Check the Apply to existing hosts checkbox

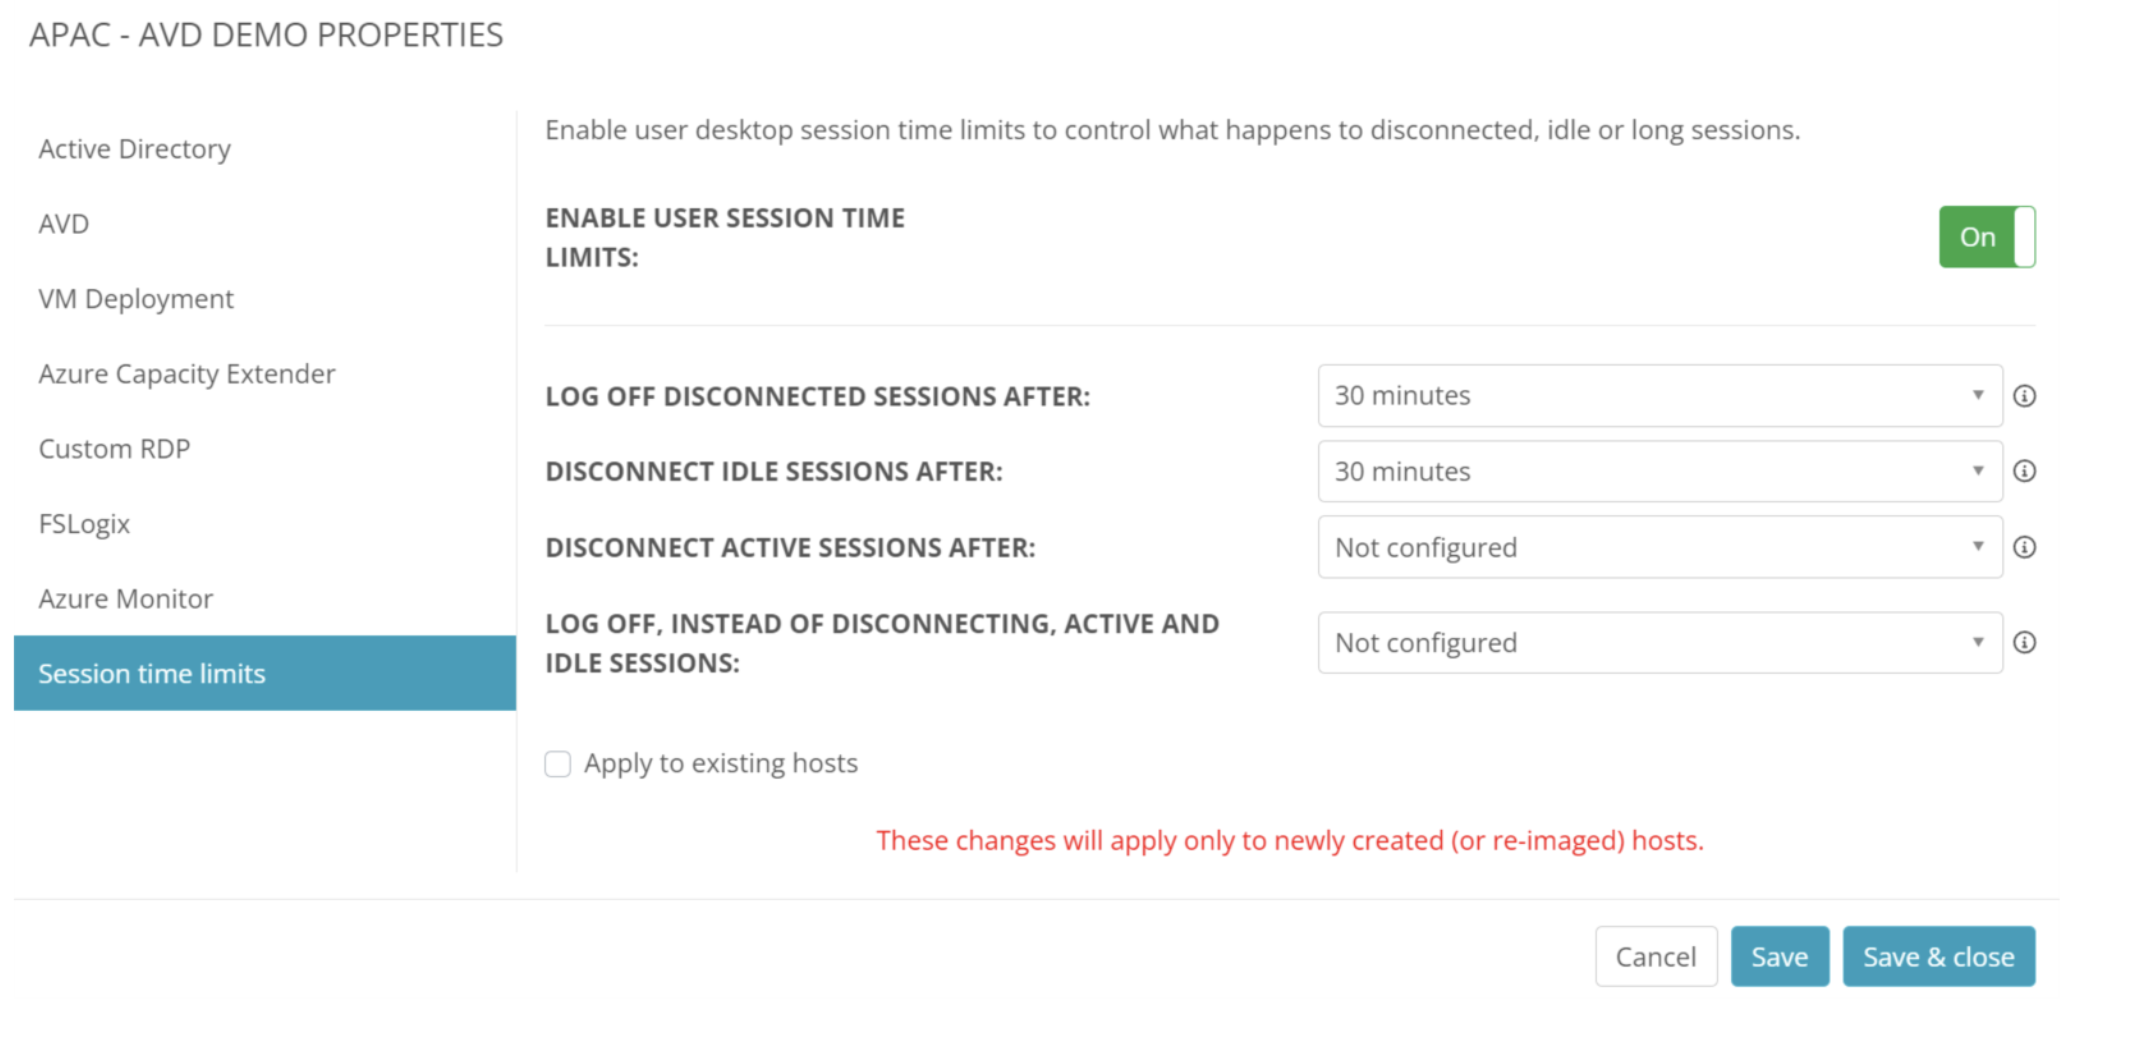[x=558, y=764]
